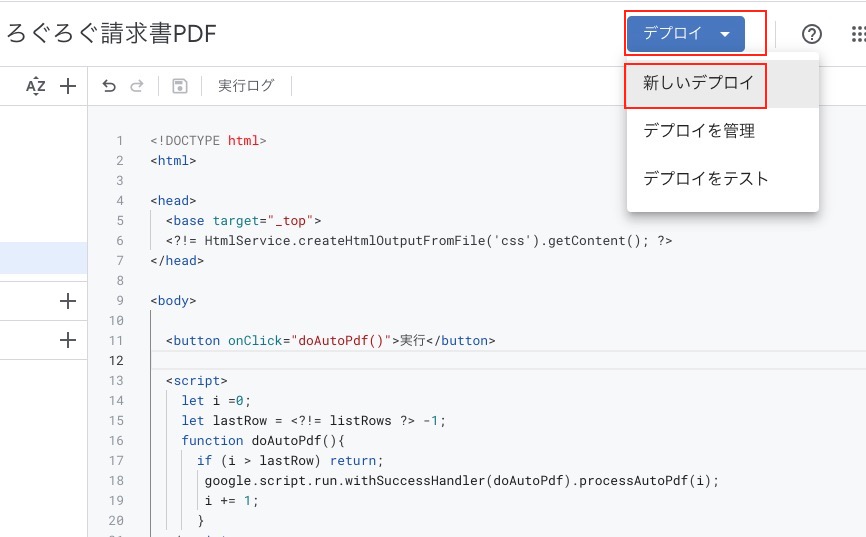Choose デプロイを管理 menu entry

(722, 131)
